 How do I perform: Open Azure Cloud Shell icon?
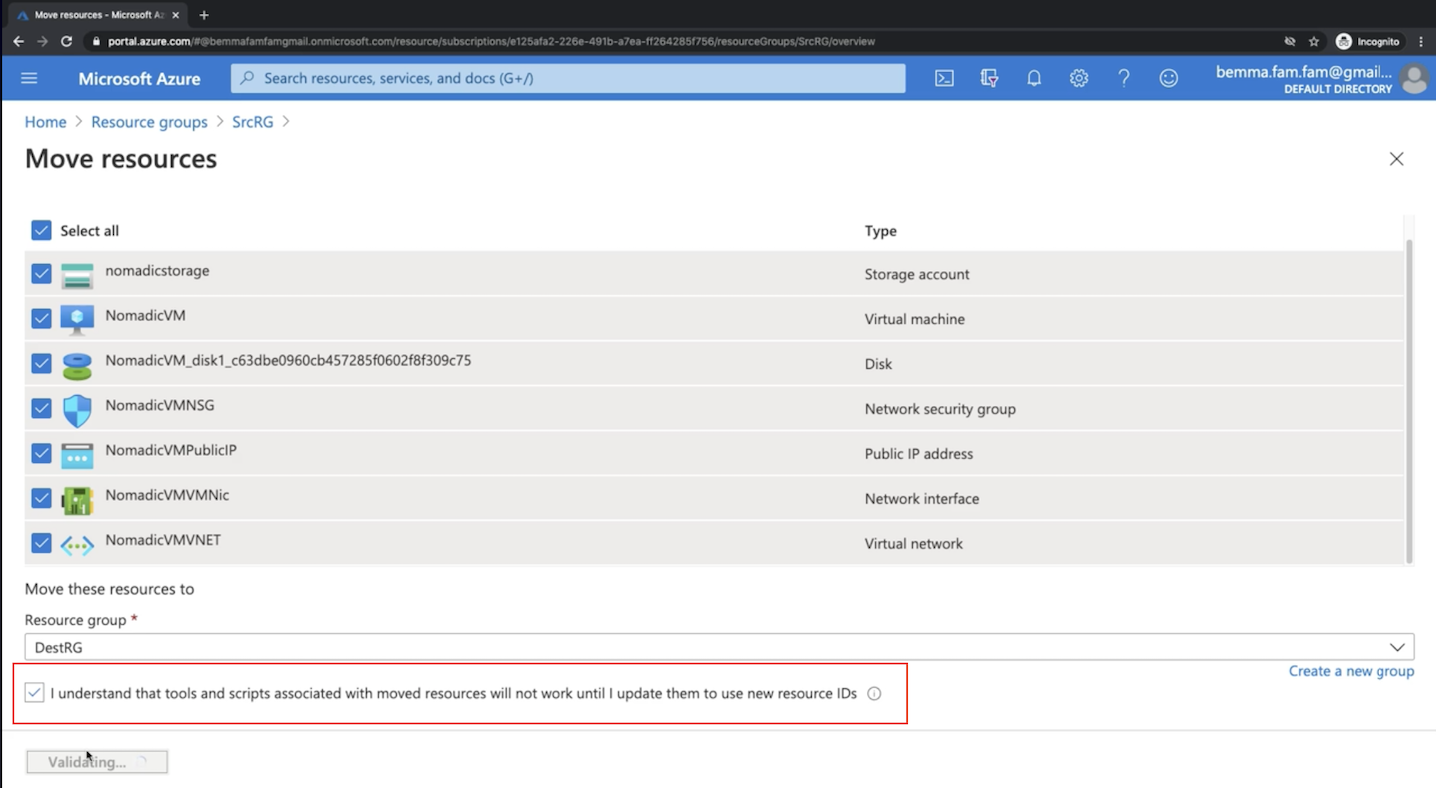944,78
